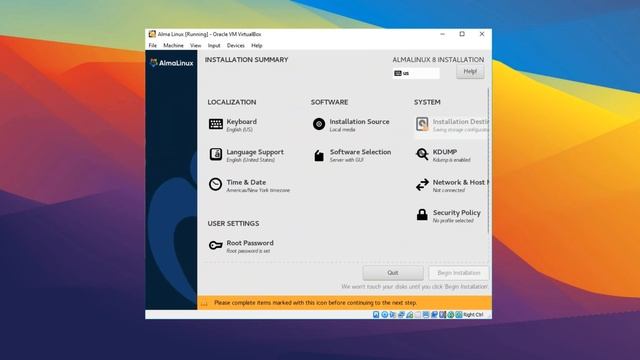Click the audio status icon
Viewport: 640px width, 360px height.
pos(393,315)
